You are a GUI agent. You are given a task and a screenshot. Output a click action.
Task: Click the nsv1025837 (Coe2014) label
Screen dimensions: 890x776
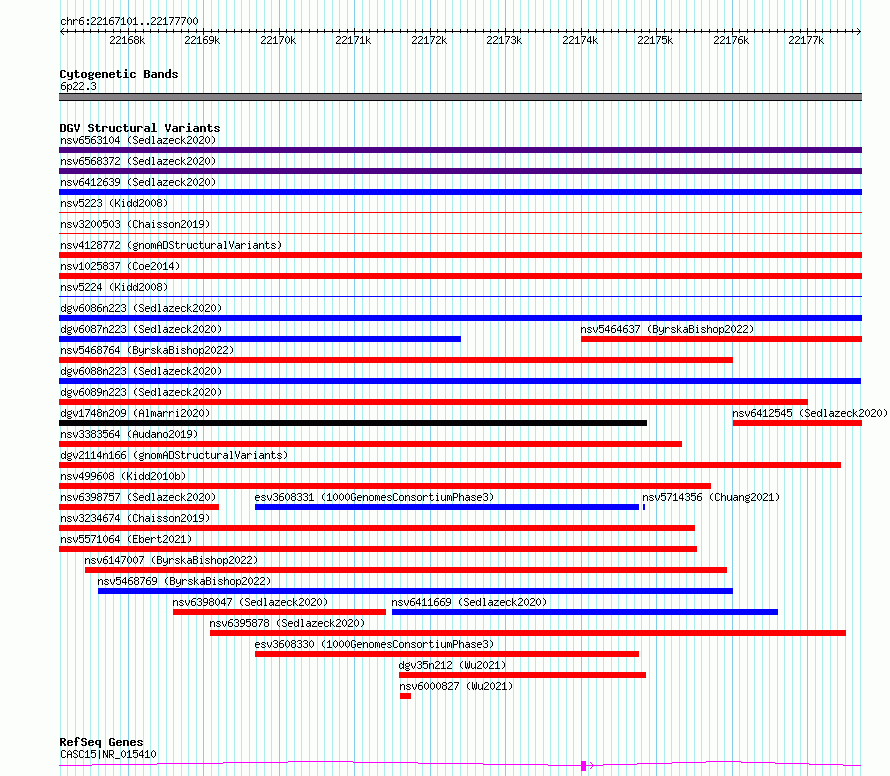[120, 266]
